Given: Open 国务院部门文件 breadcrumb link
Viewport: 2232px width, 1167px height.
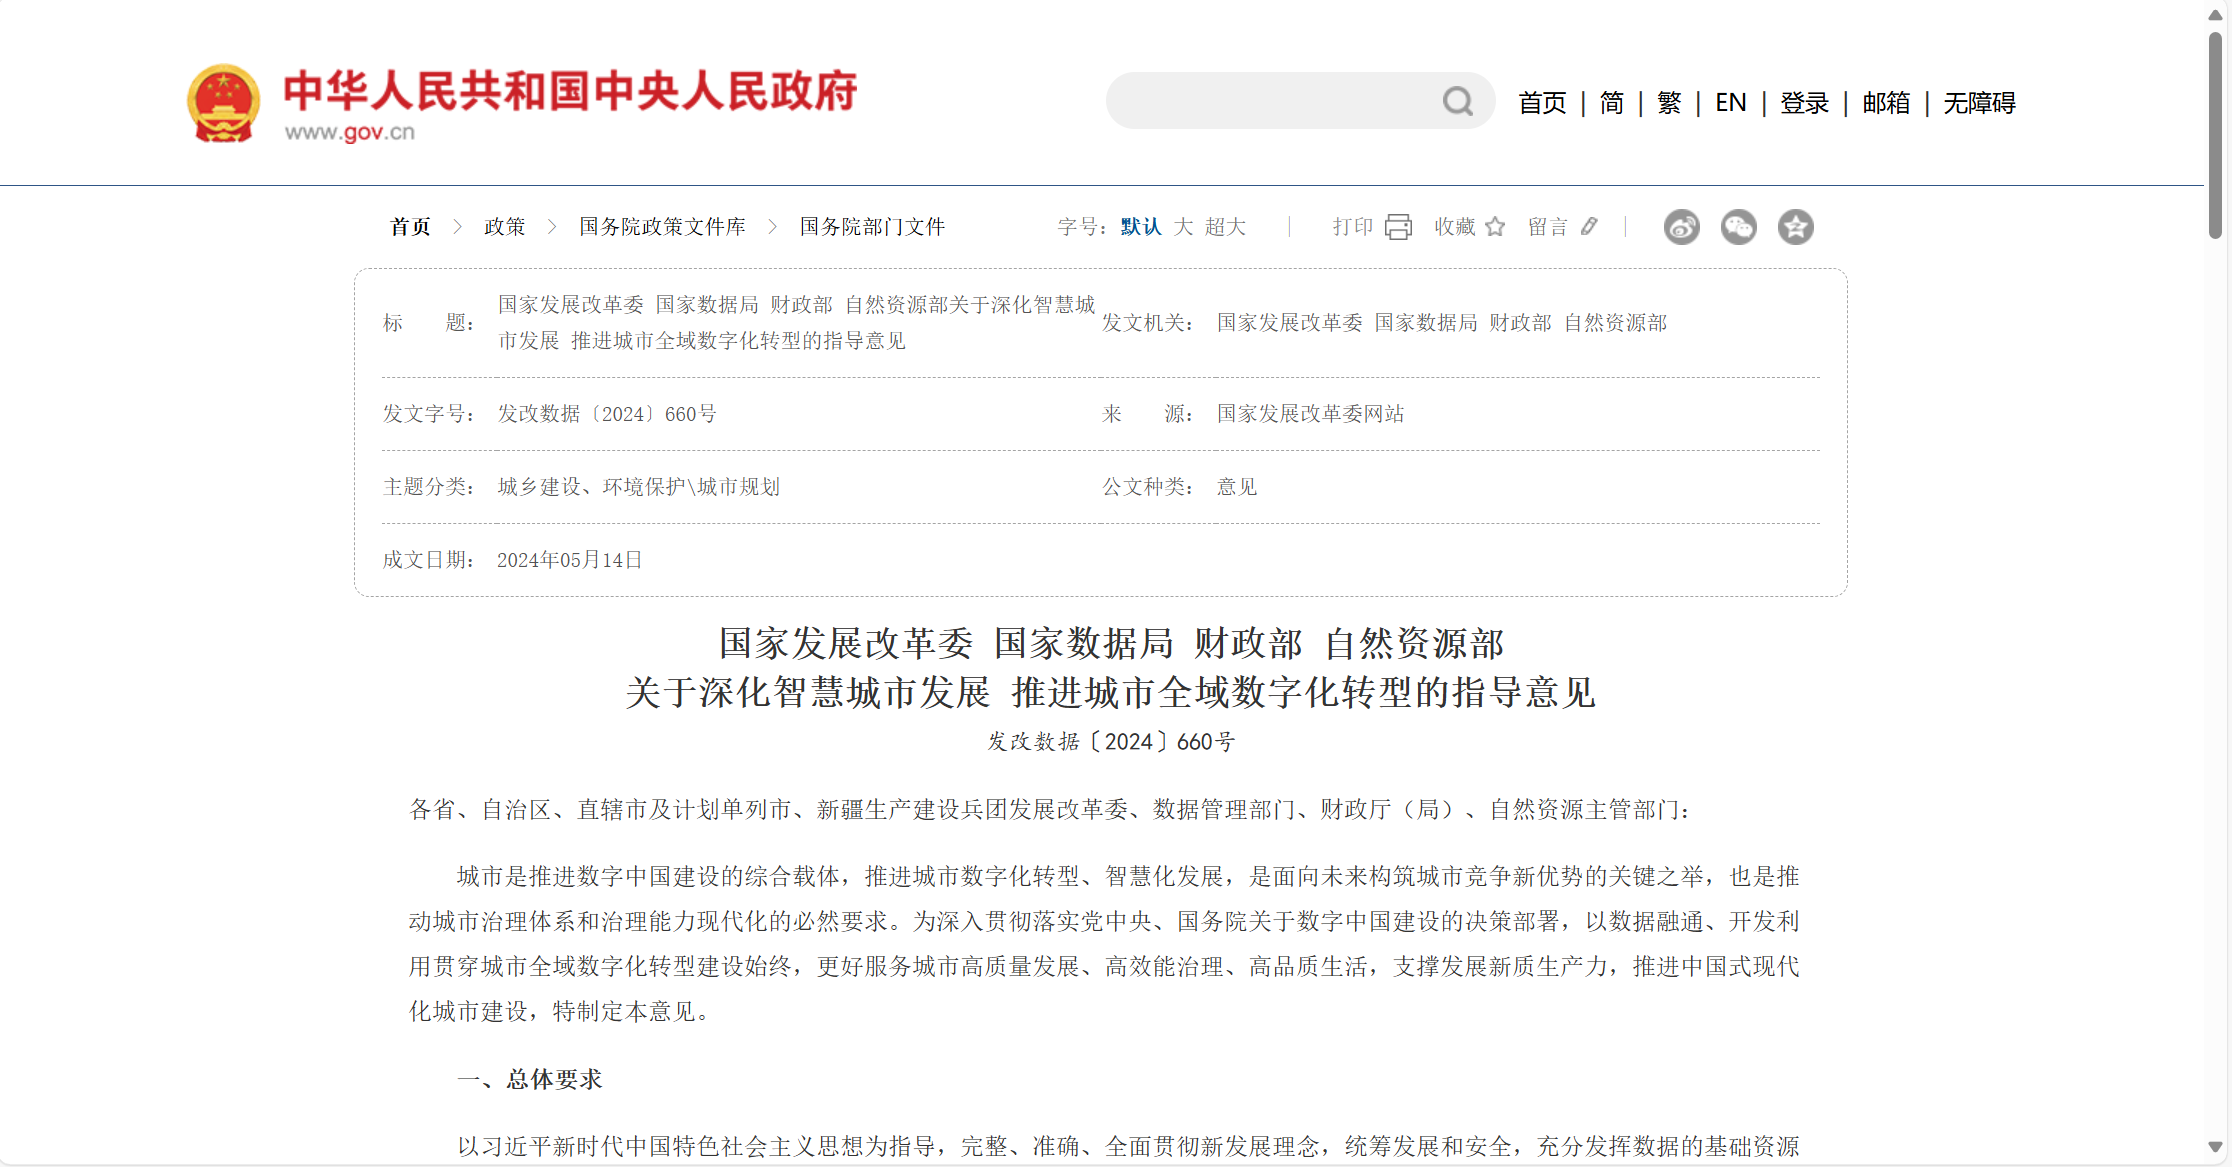Looking at the screenshot, I should tap(872, 227).
